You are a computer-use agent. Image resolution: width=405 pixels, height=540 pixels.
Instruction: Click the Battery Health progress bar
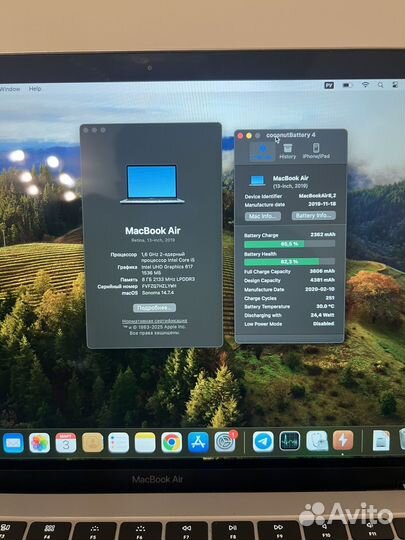289,262
